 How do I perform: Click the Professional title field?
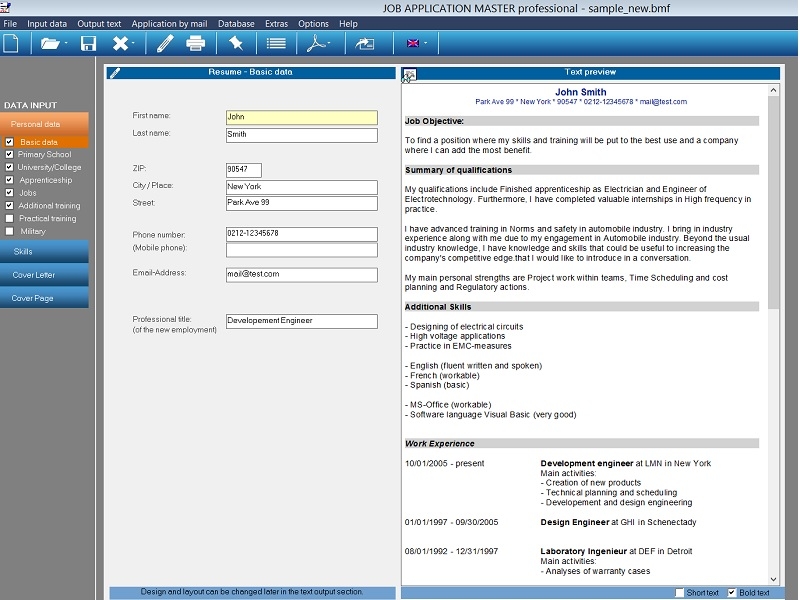pyautogui.click(x=302, y=321)
